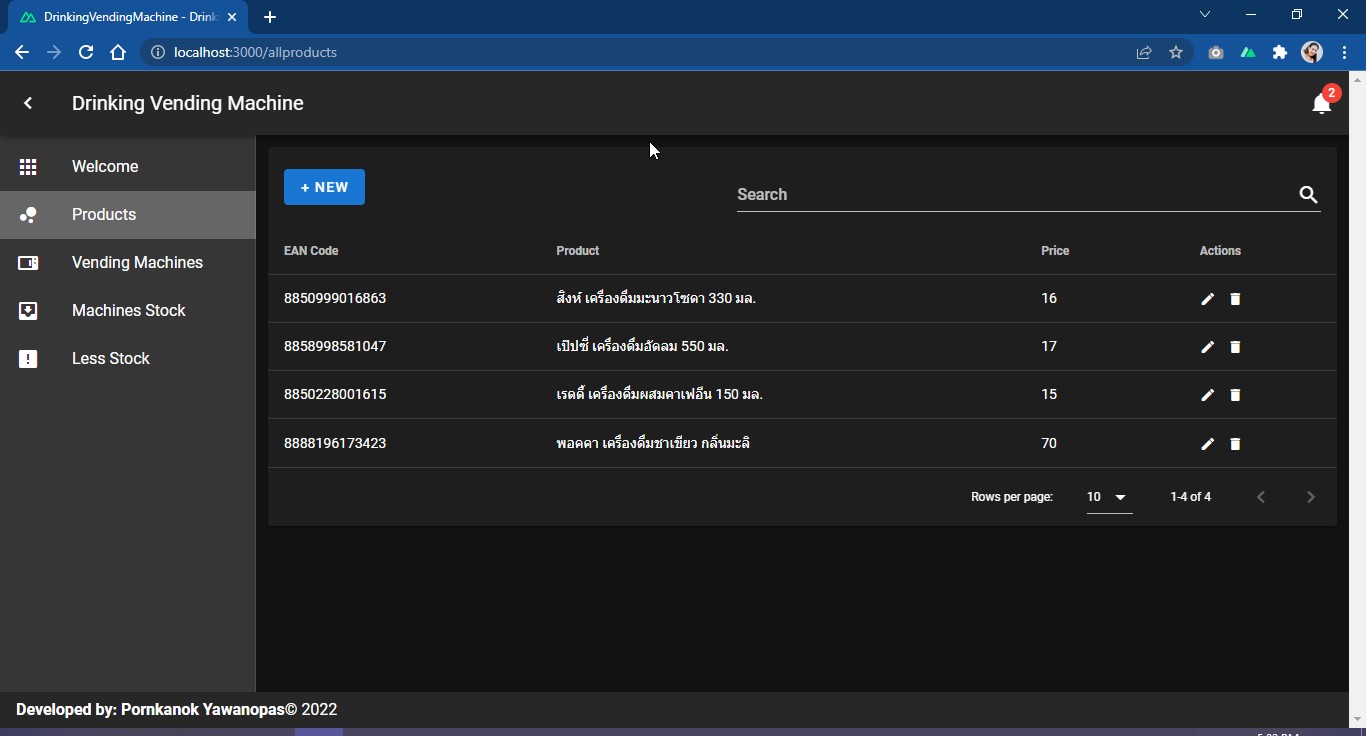
Task: Open the Nuxt extension icon in toolbar
Action: point(1248,52)
